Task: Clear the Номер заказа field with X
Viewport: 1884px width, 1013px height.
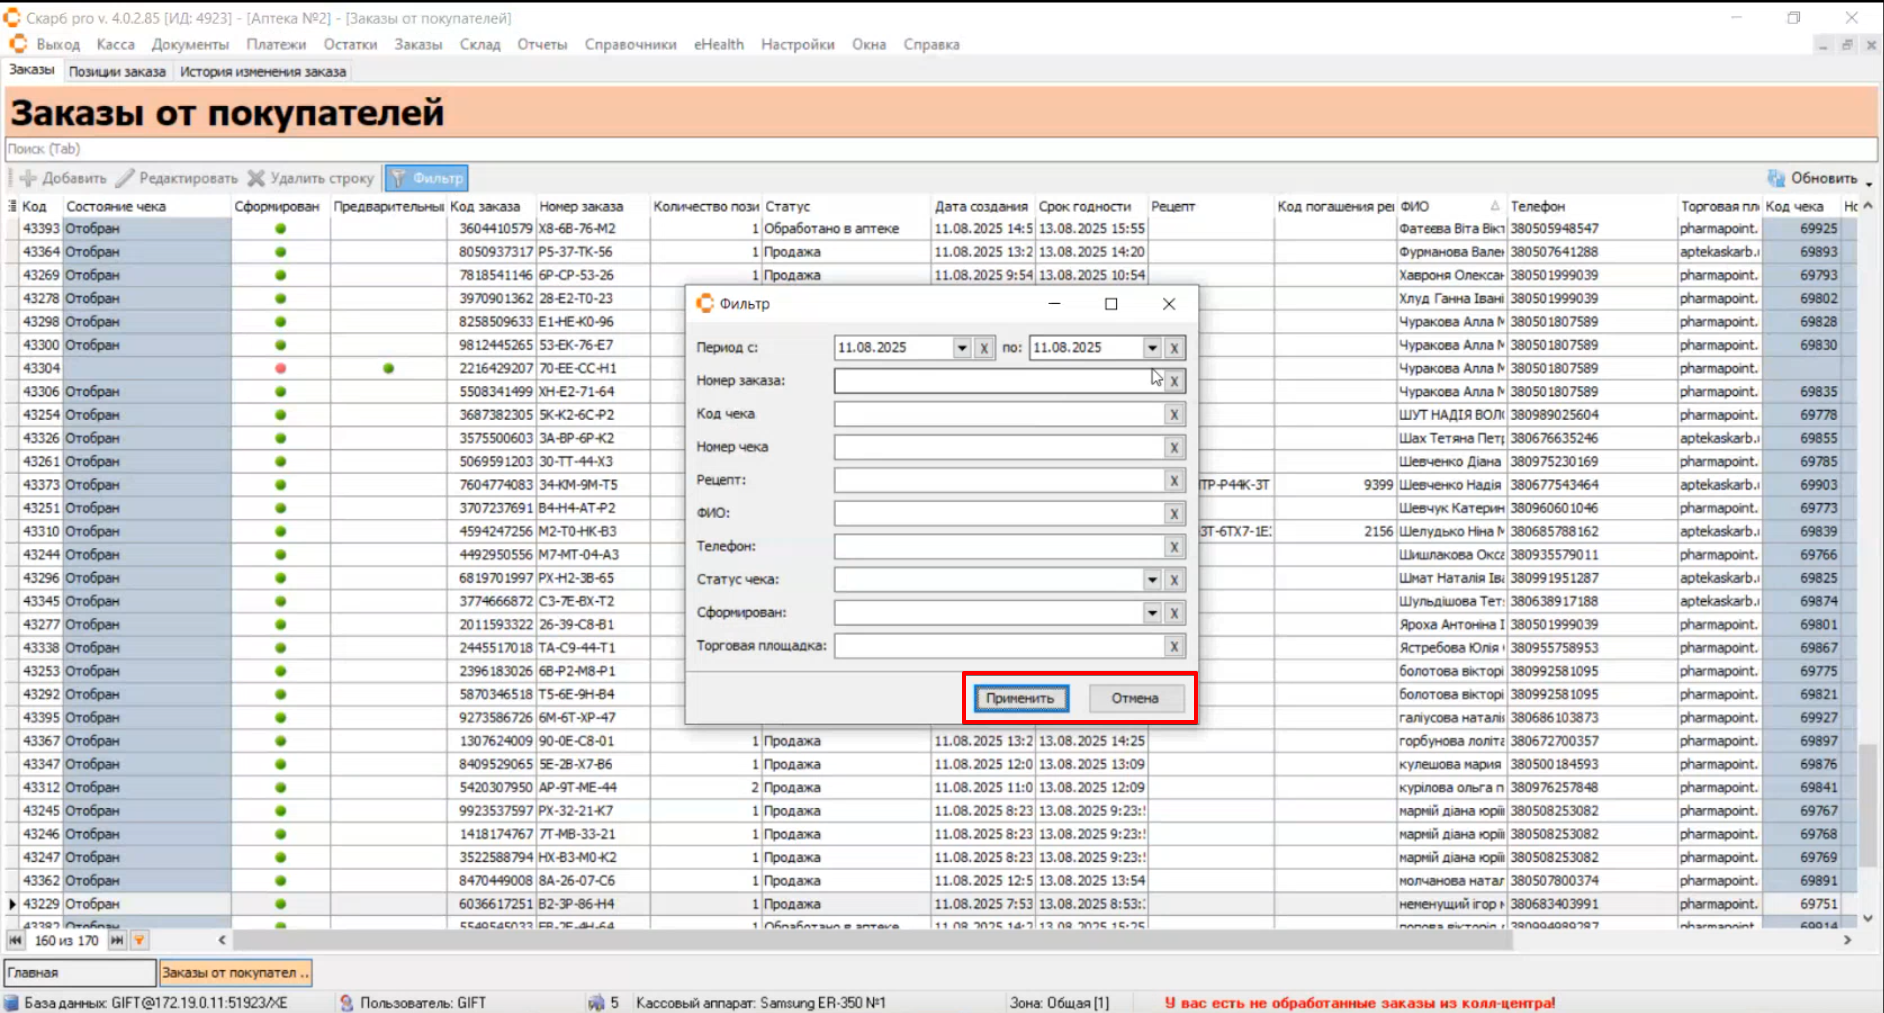Action: (x=1174, y=381)
